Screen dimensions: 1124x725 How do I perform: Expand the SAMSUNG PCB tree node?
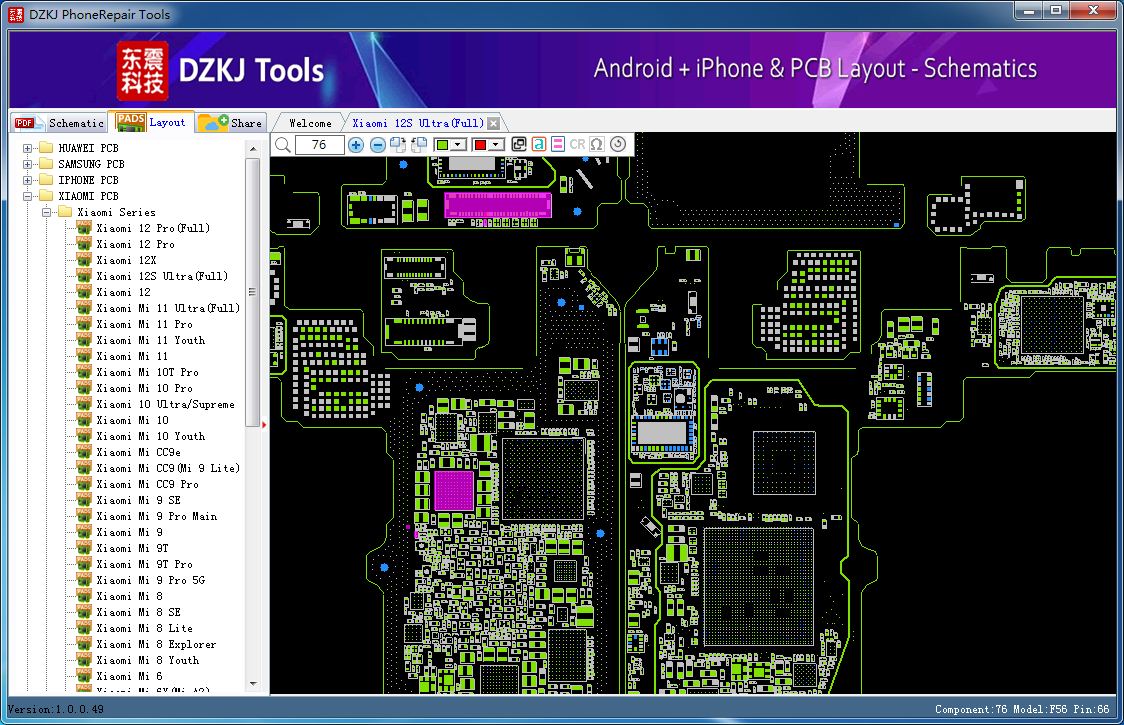pos(27,164)
